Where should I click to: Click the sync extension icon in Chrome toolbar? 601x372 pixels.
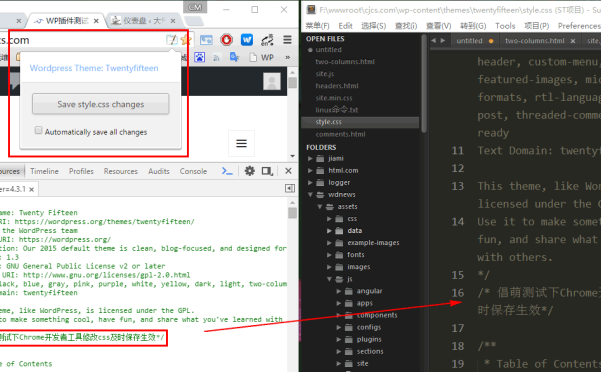pos(267,40)
